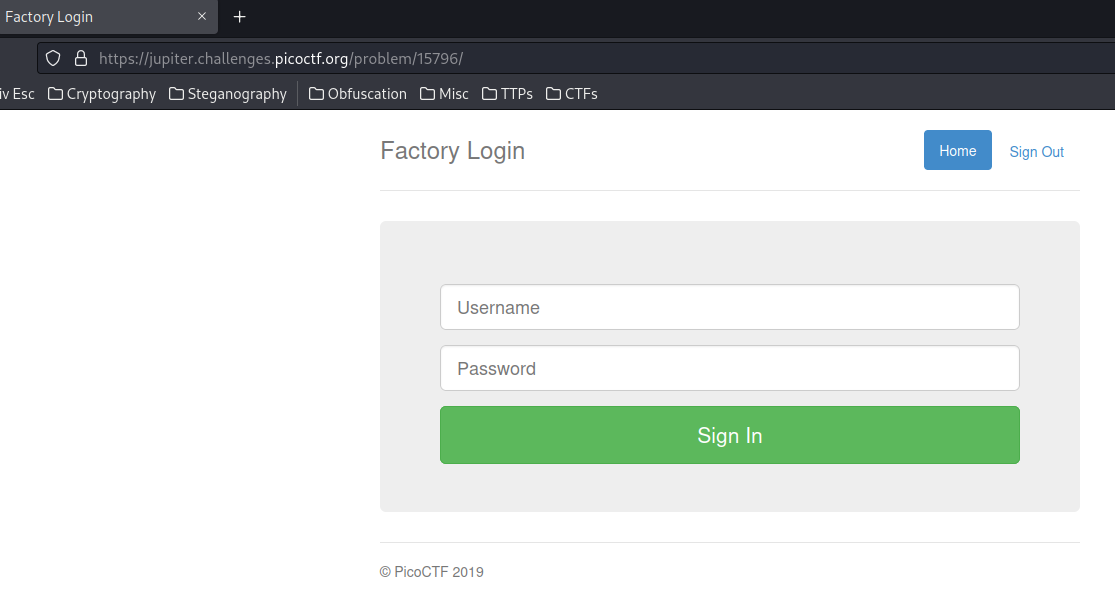The height and width of the screenshot is (604, 1115).
Task: Click the tracking protection shield icon
Action: point(53,58)
